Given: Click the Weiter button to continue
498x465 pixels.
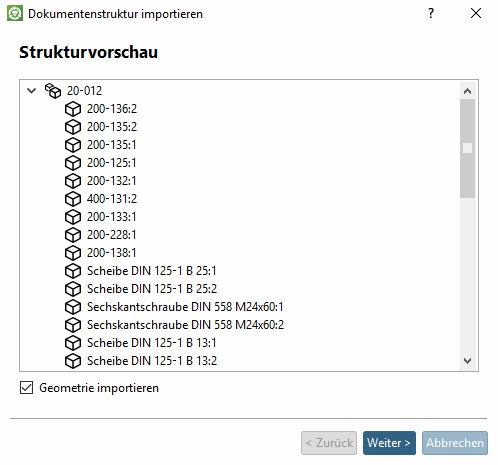Looking at the screenshot, I should (x=389, y=443).
